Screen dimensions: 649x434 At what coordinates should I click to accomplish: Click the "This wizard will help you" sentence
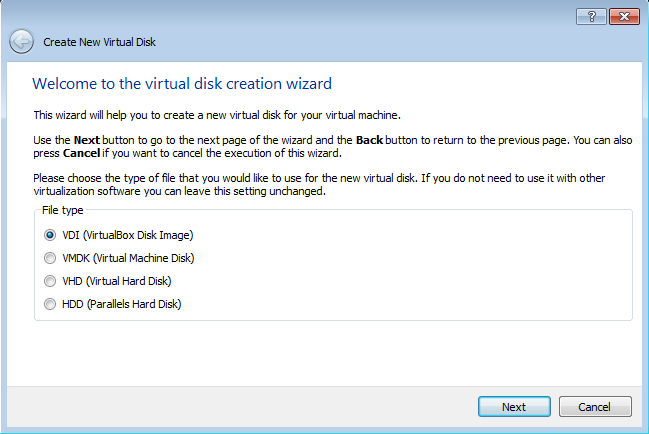tap(217, 115)
